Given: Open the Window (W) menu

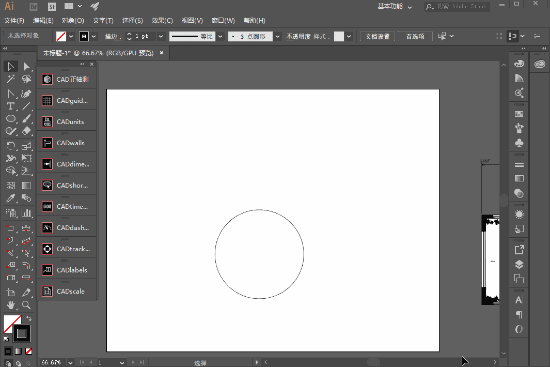Looking at the screenshot, I should pyautogui.click(x=223, y=21).
